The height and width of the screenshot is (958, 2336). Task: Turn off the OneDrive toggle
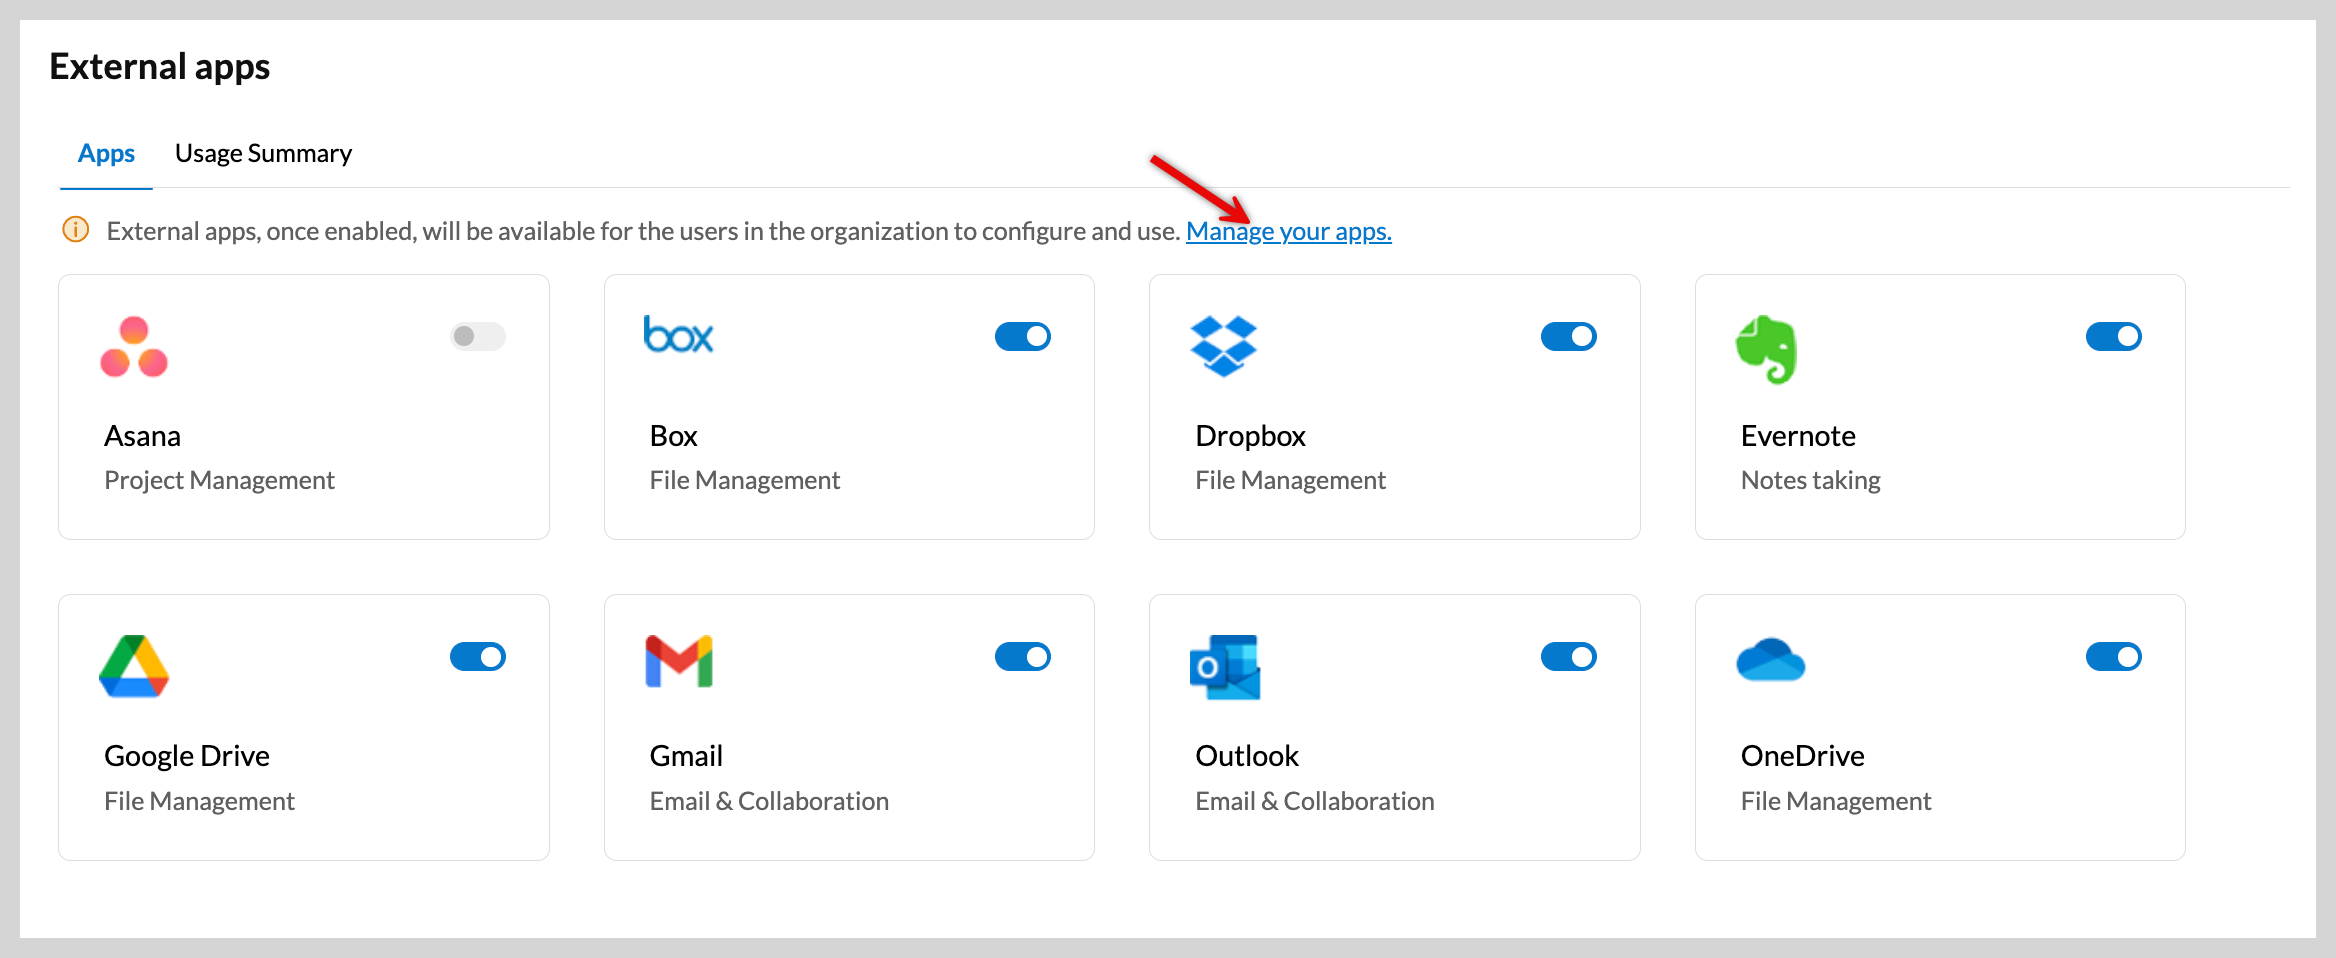click(2113, 657)
